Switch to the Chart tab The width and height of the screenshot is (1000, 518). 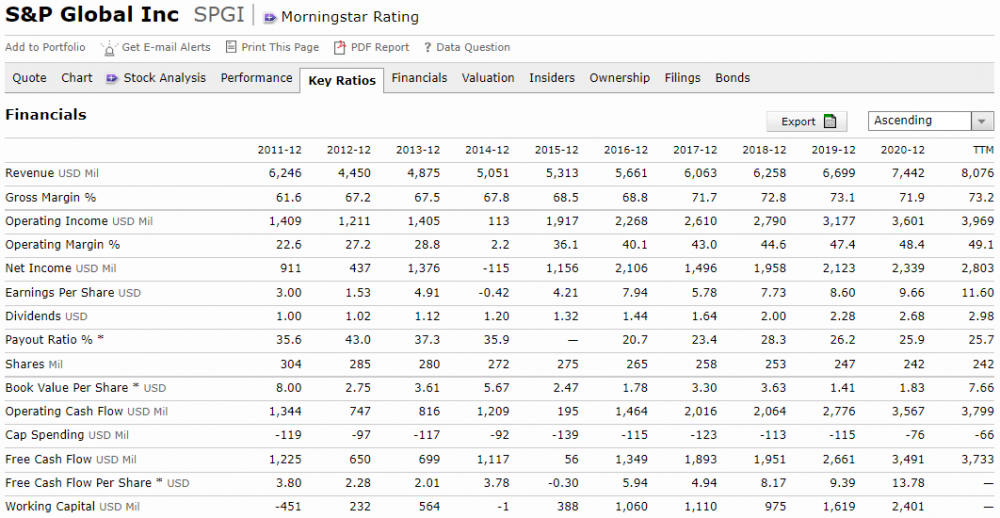coord(77,78)
